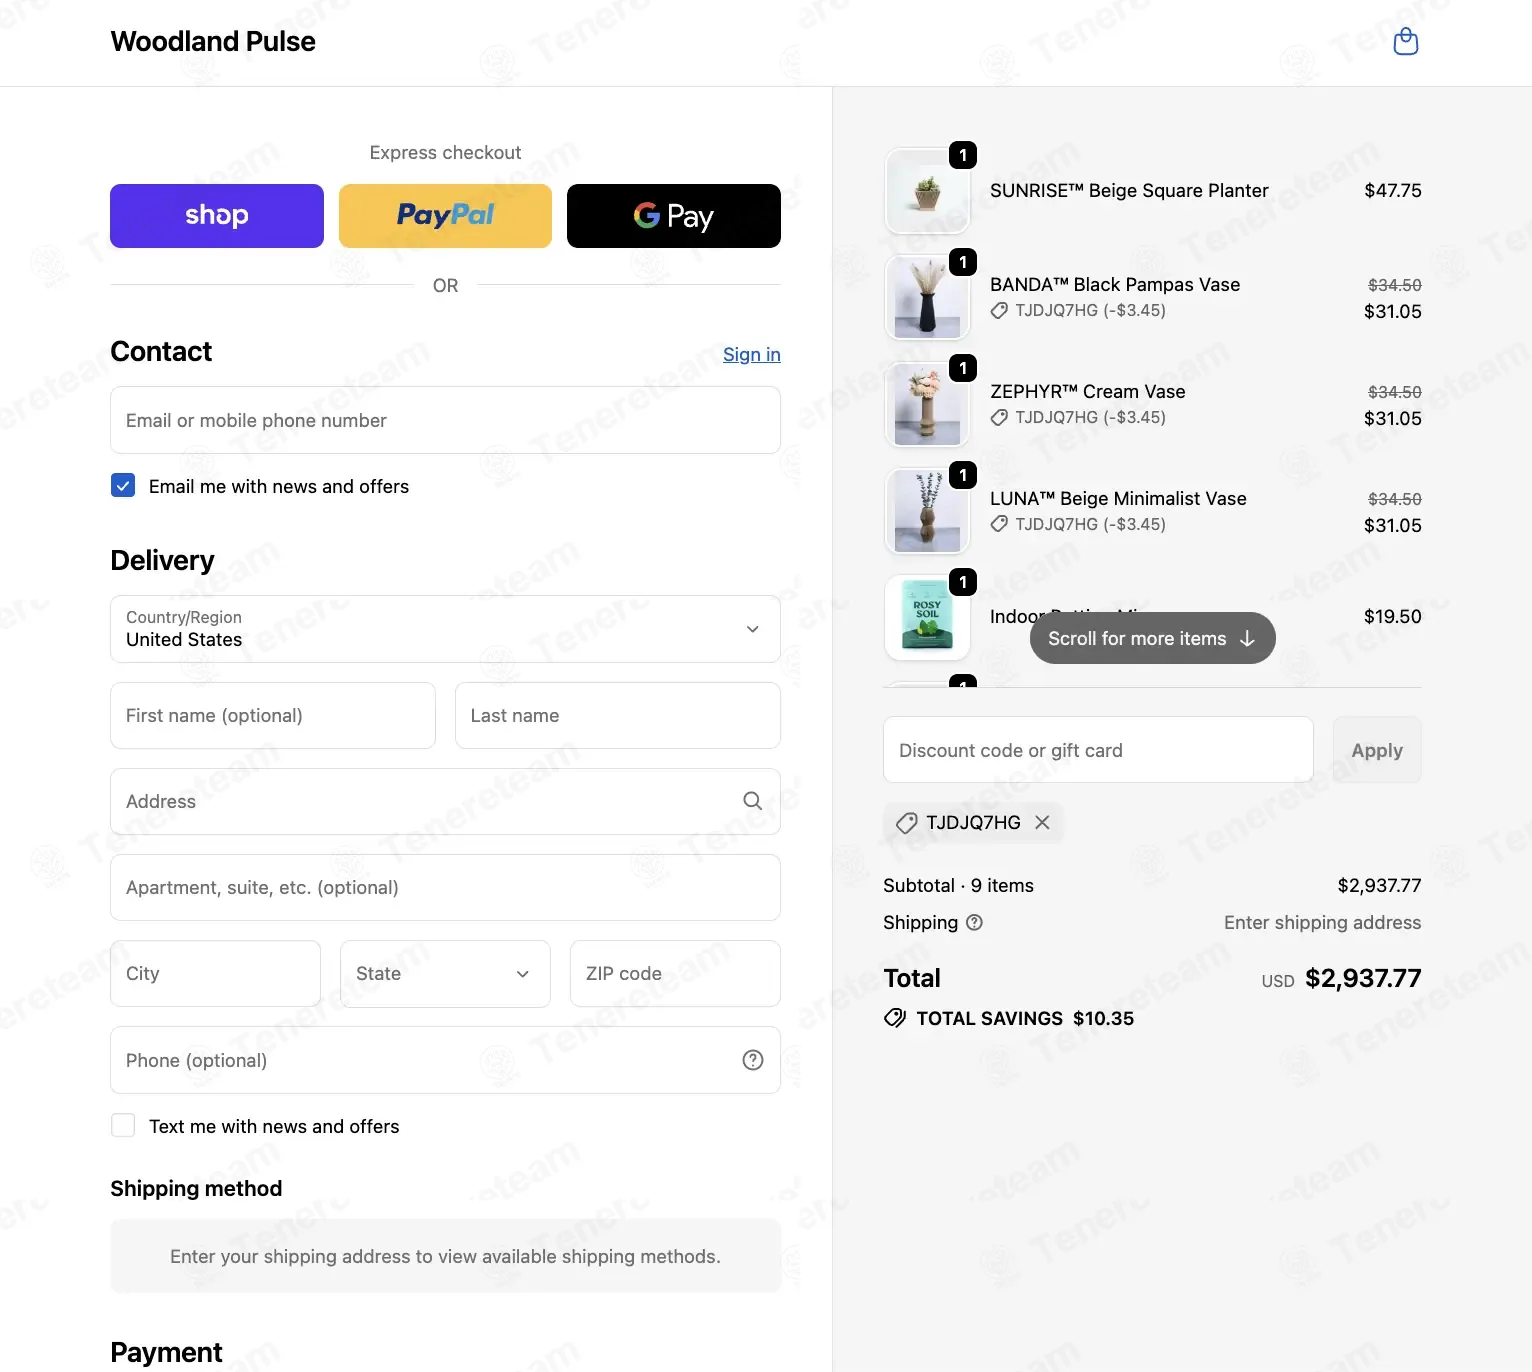Click the Total Savings tag icon
1532x1372 pixels.
(x=895, y=1018)
